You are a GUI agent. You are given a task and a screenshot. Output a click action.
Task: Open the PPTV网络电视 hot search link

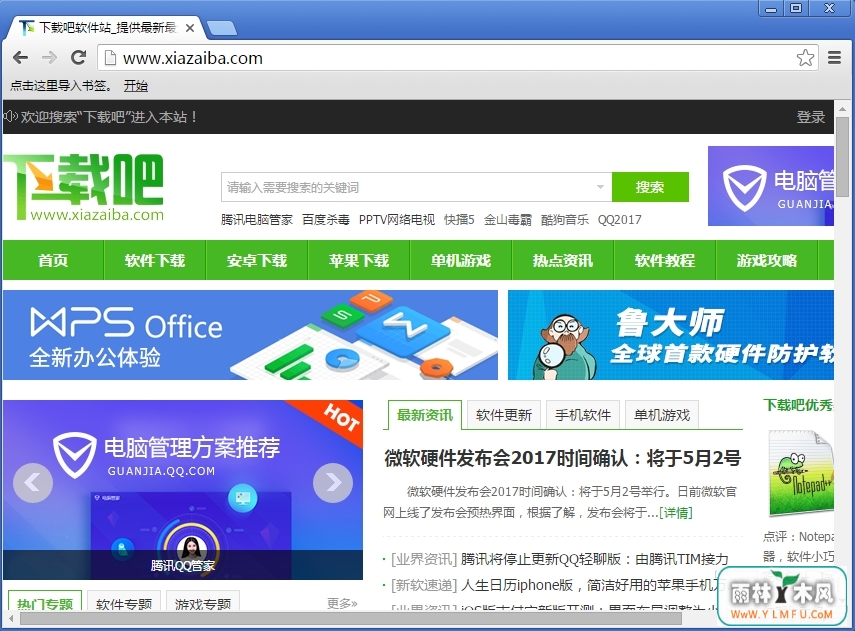[396, 220]
